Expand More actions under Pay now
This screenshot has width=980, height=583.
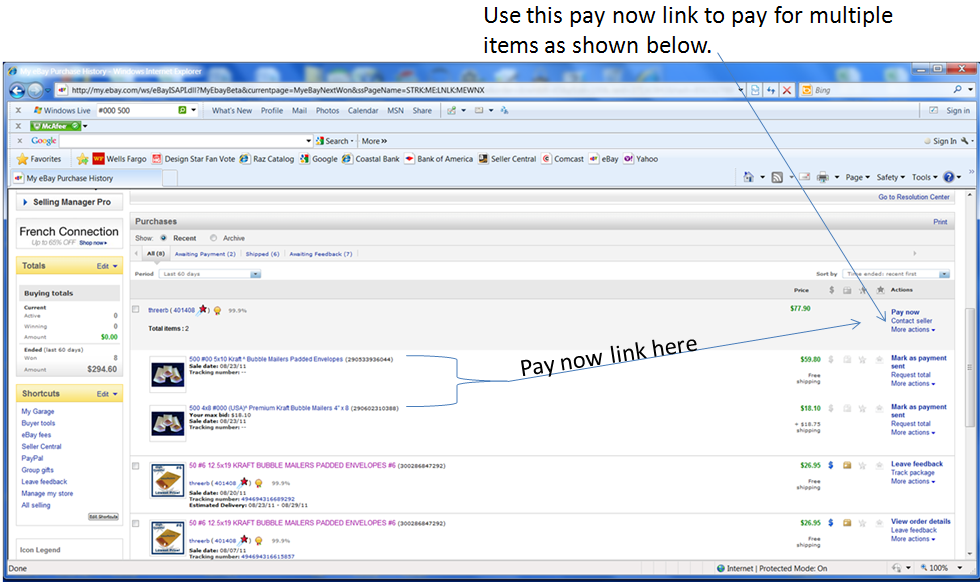913,330
